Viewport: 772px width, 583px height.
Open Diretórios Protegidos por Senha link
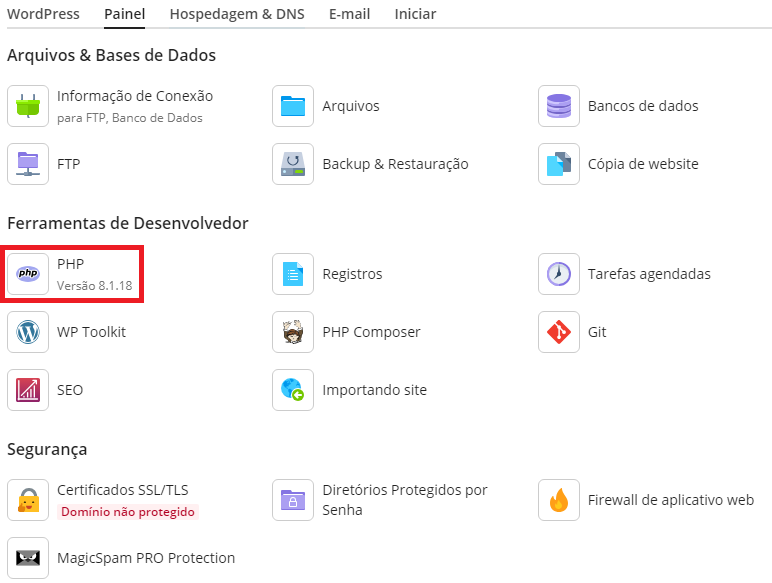coord(405,500)
